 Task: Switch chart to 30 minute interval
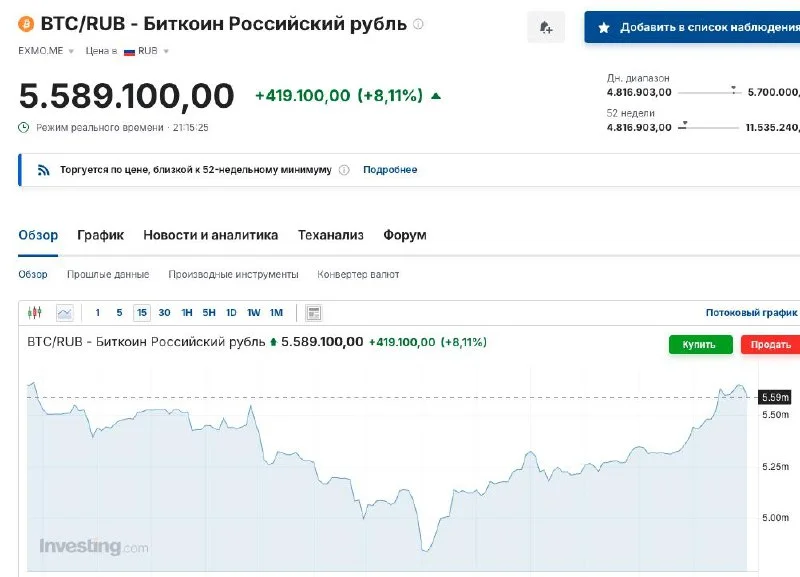(164, 313)
